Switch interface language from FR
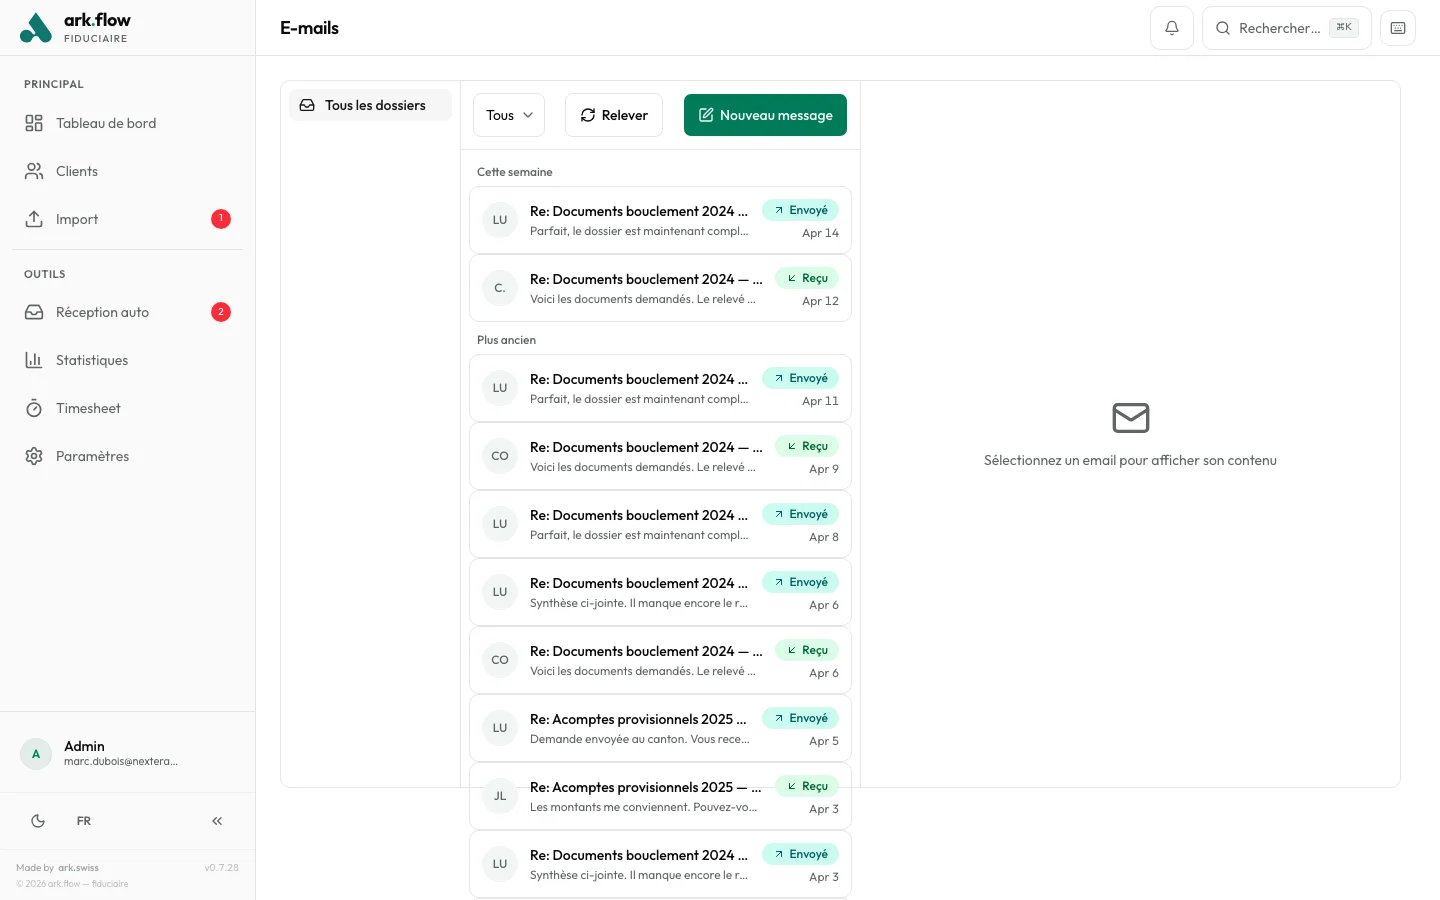 pyautogui.click(x=84, y=820)
